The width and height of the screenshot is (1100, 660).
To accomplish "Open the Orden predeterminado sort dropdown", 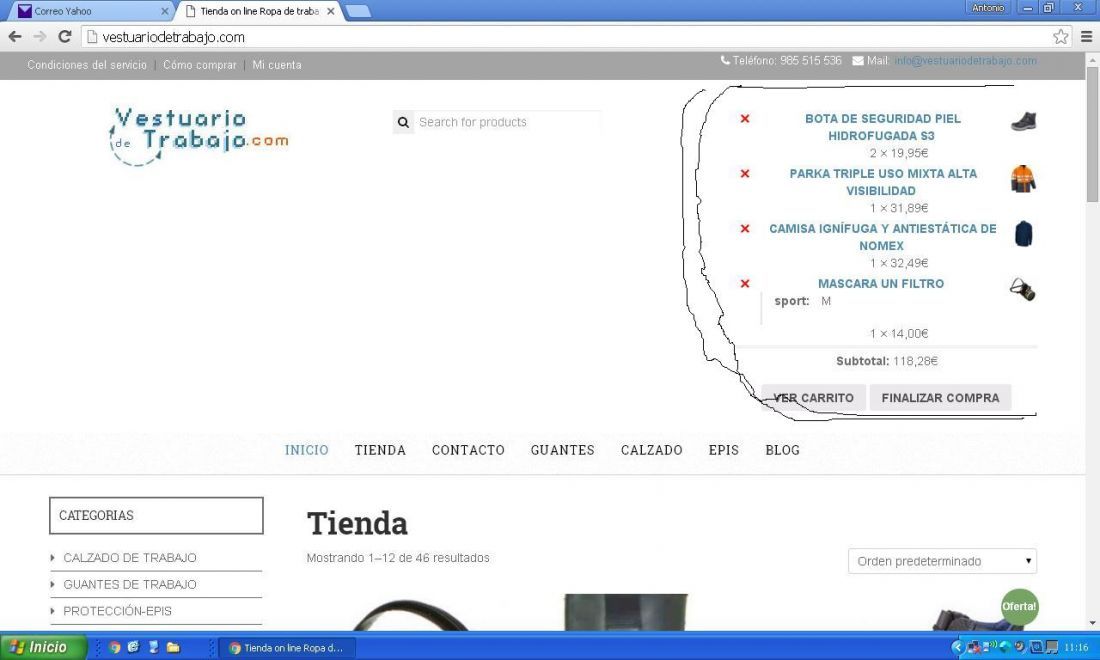I will pyautogui.click(x=942, y=561).
